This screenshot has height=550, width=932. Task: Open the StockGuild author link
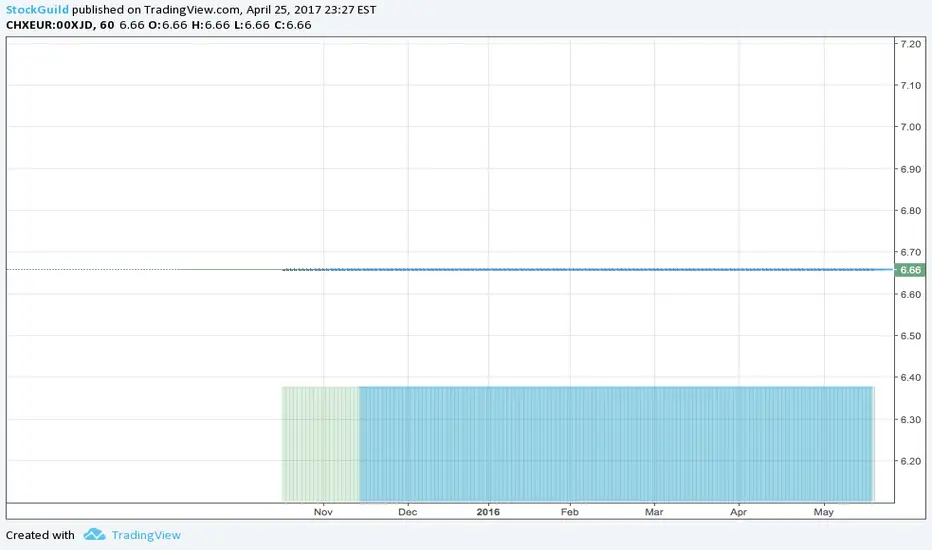37,10
